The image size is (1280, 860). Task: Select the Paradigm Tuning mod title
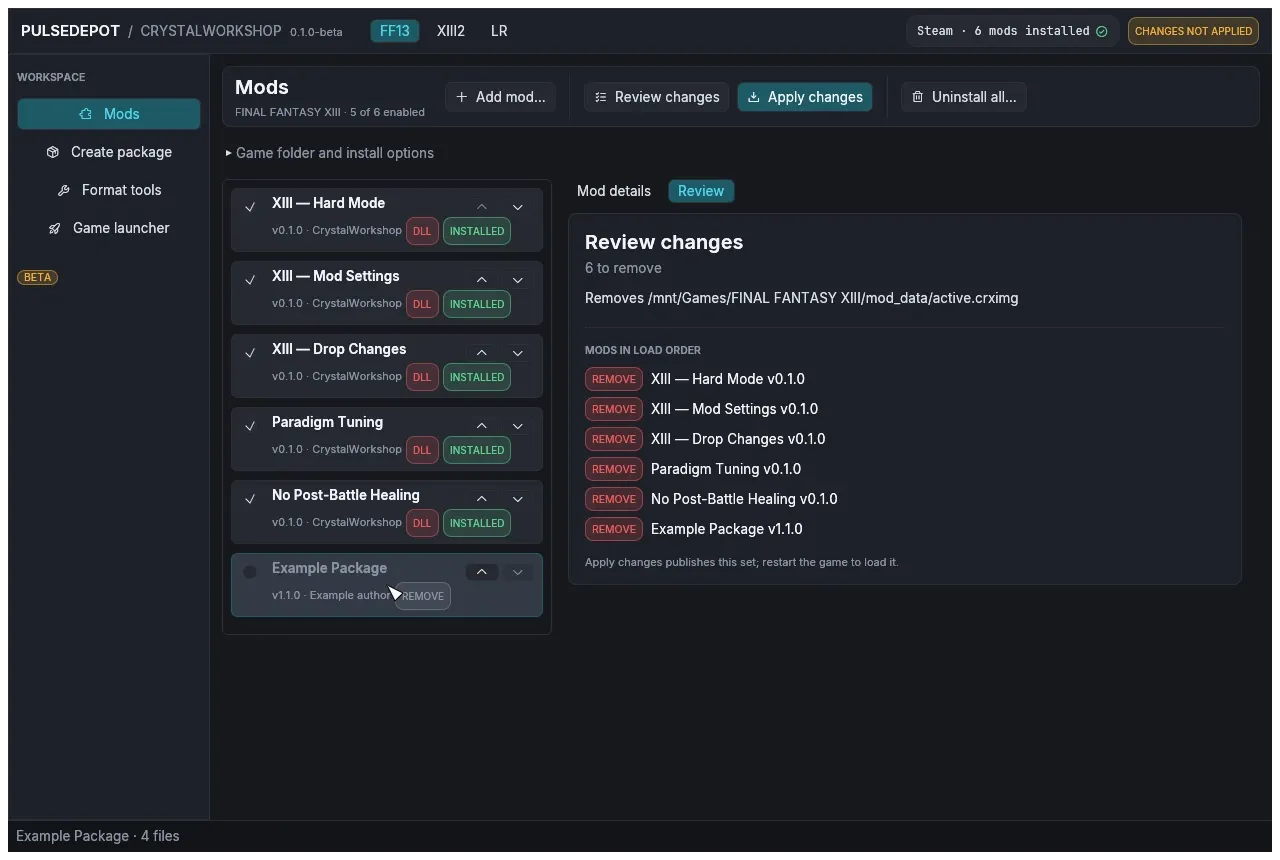point(327,422)
